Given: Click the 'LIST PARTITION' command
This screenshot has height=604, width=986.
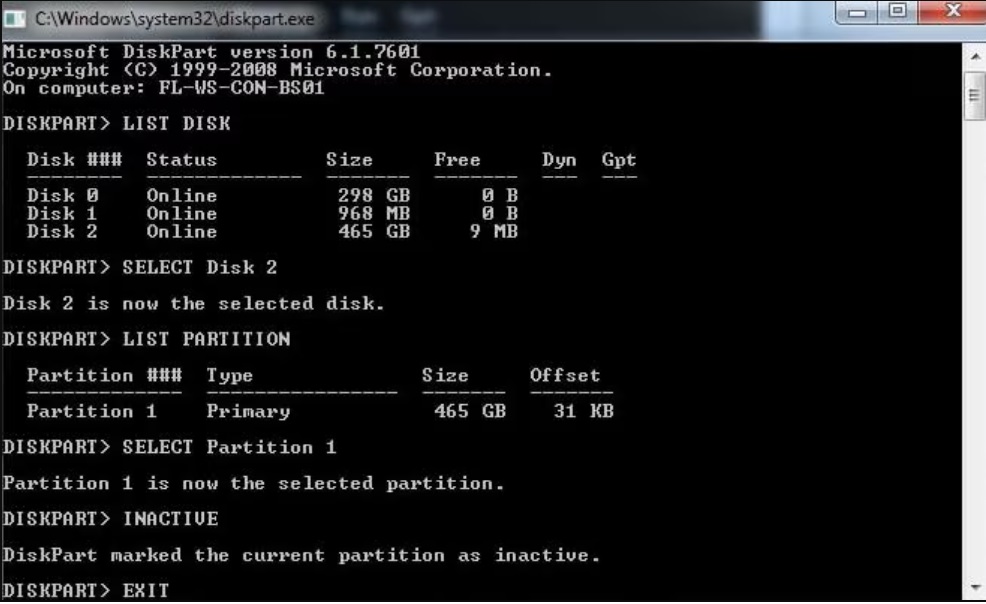Looking at the screenshot, I should tap(206, 339).
